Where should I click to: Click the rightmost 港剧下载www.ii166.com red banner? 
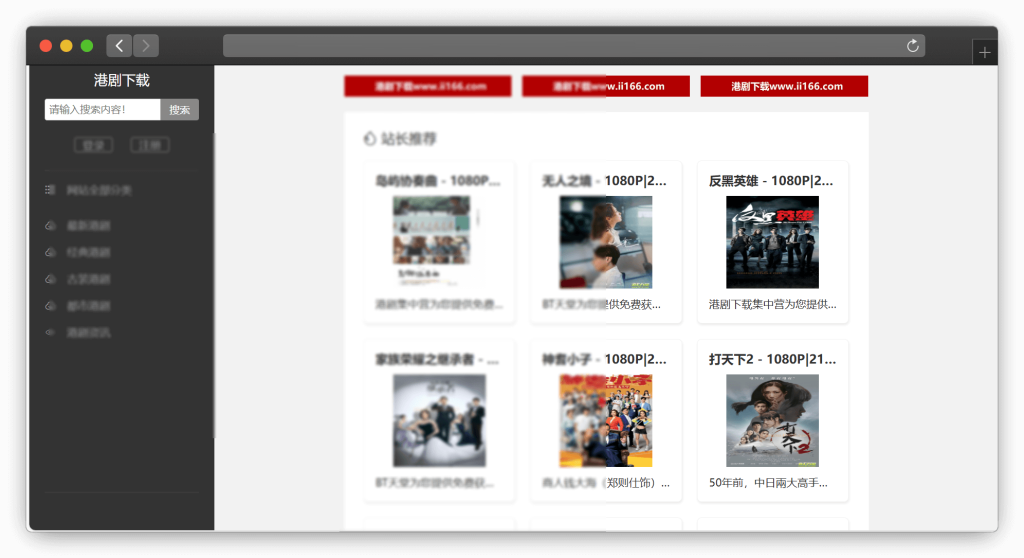pyautogui.click(x=784, y=87)
